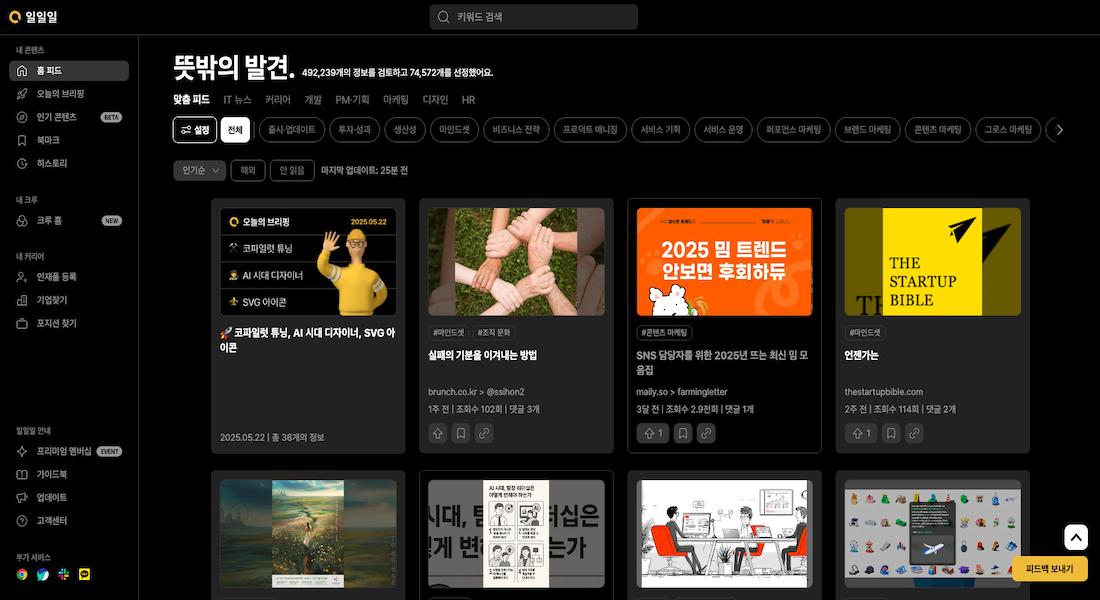Viewport: 1100px width, 600px height.
Task: Open the 커리어 tab
Action: pyautogui.click(x=278, y=100)
